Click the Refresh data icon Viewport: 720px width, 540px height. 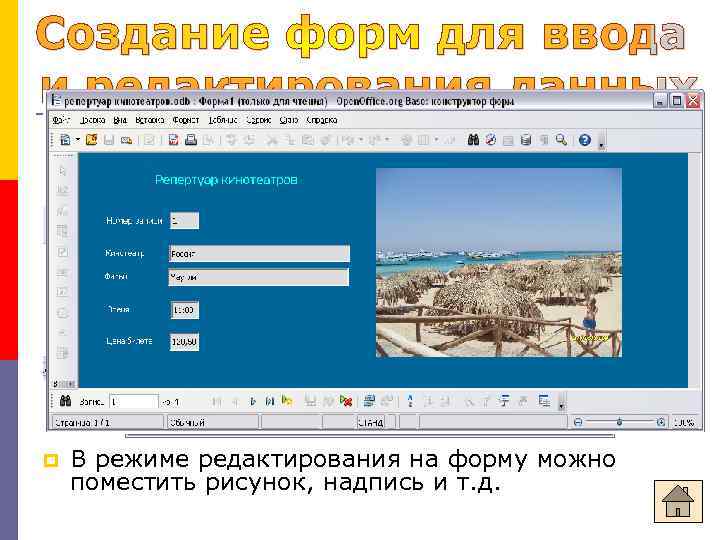[x=368, y=401]
